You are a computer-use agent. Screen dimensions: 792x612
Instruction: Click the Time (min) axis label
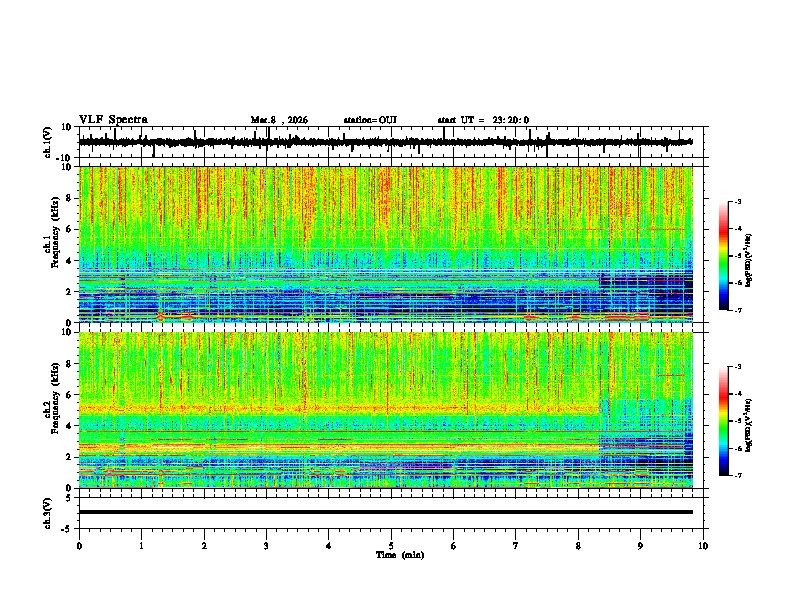400,555
